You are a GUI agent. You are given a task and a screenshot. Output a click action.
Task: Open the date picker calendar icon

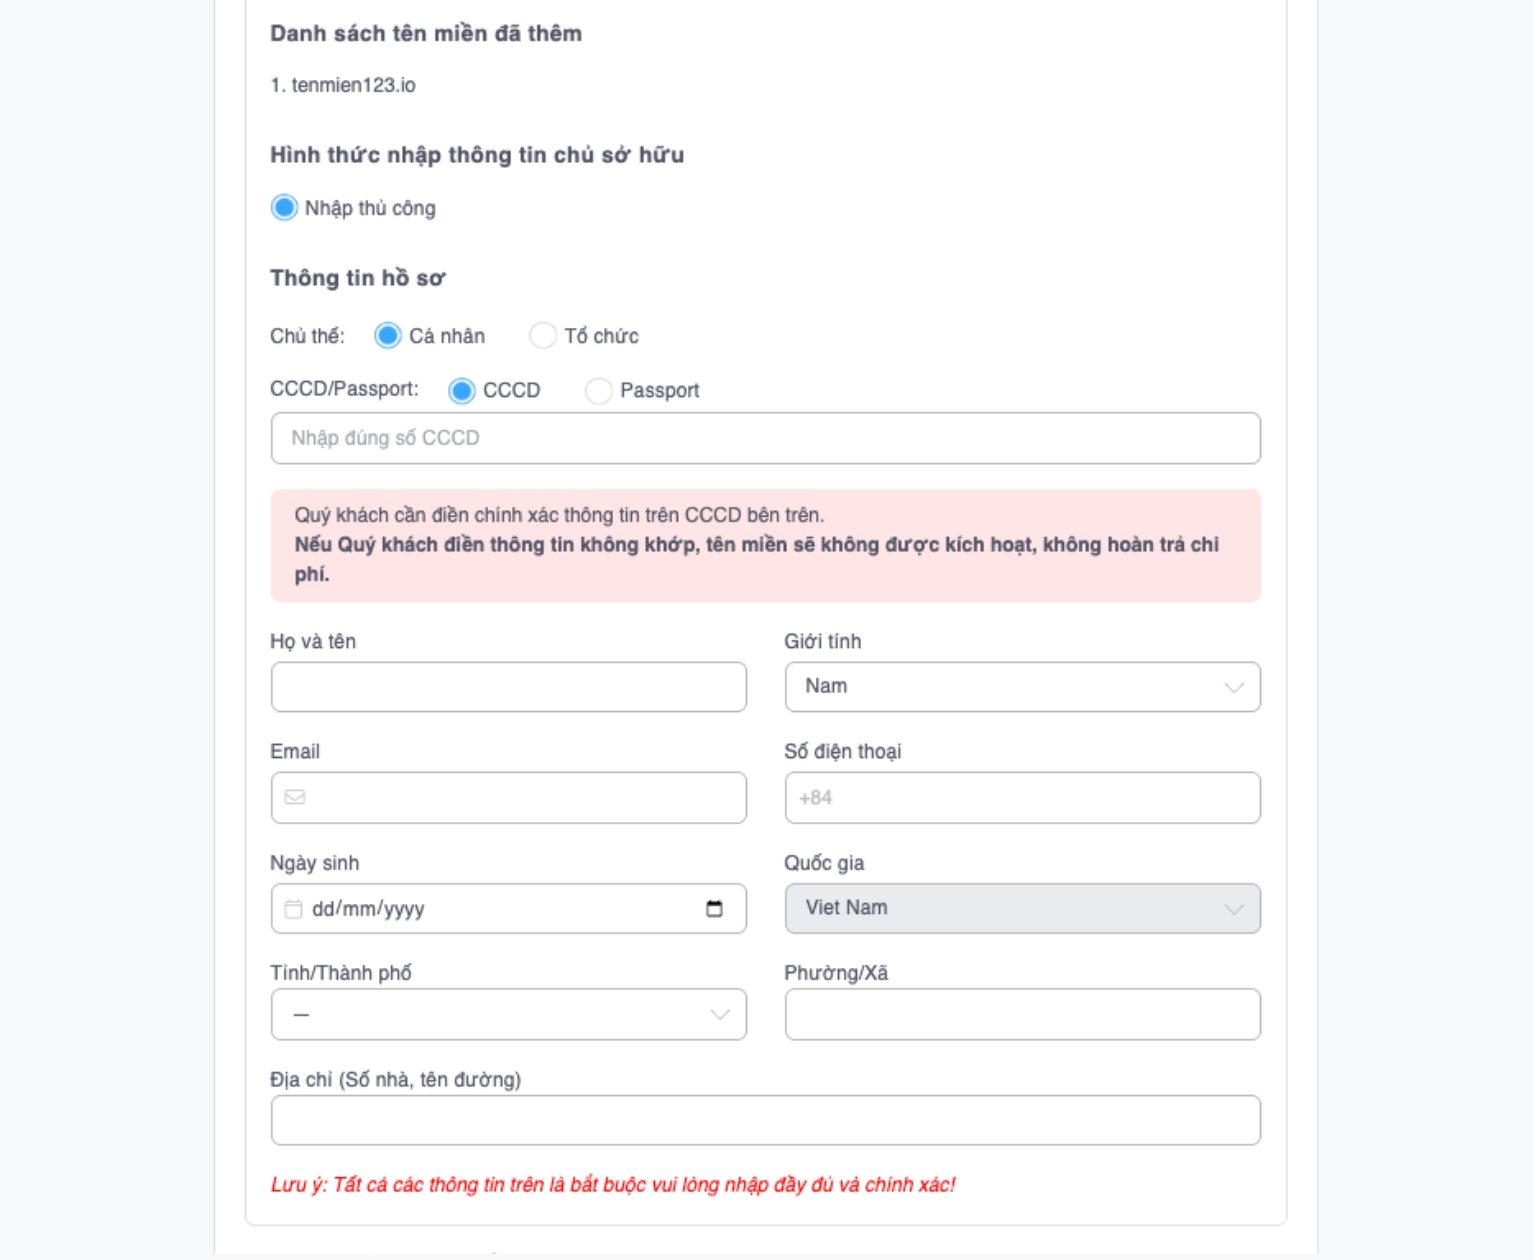pos(714,908)
